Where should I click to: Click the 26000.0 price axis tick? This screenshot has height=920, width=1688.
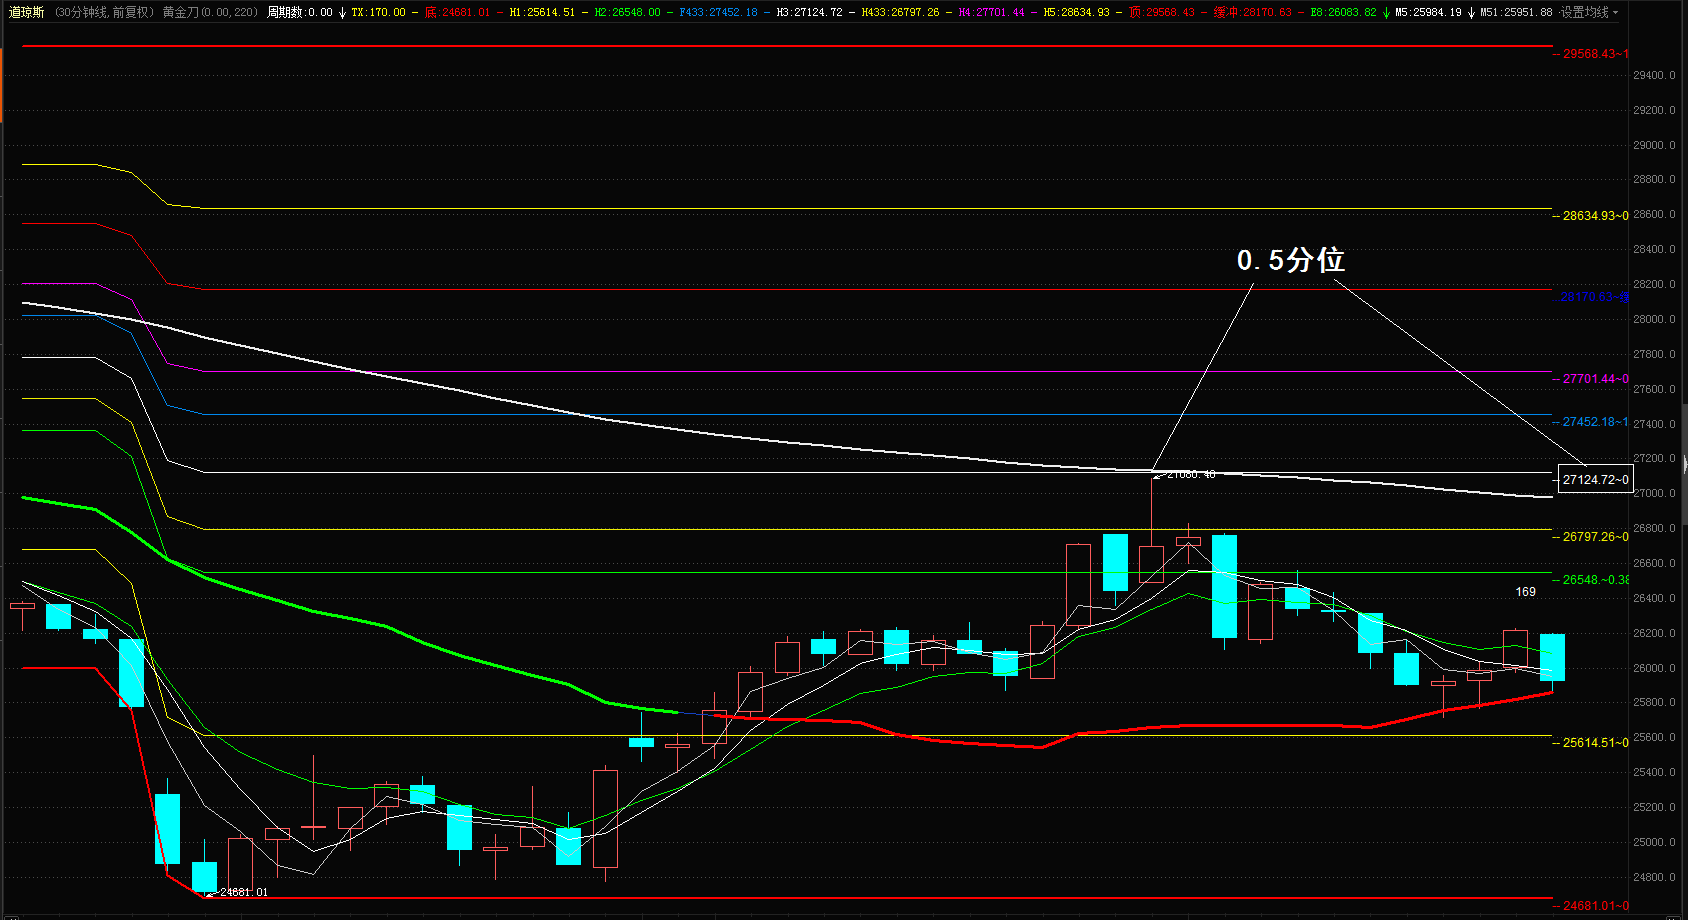coord(1654,668)
